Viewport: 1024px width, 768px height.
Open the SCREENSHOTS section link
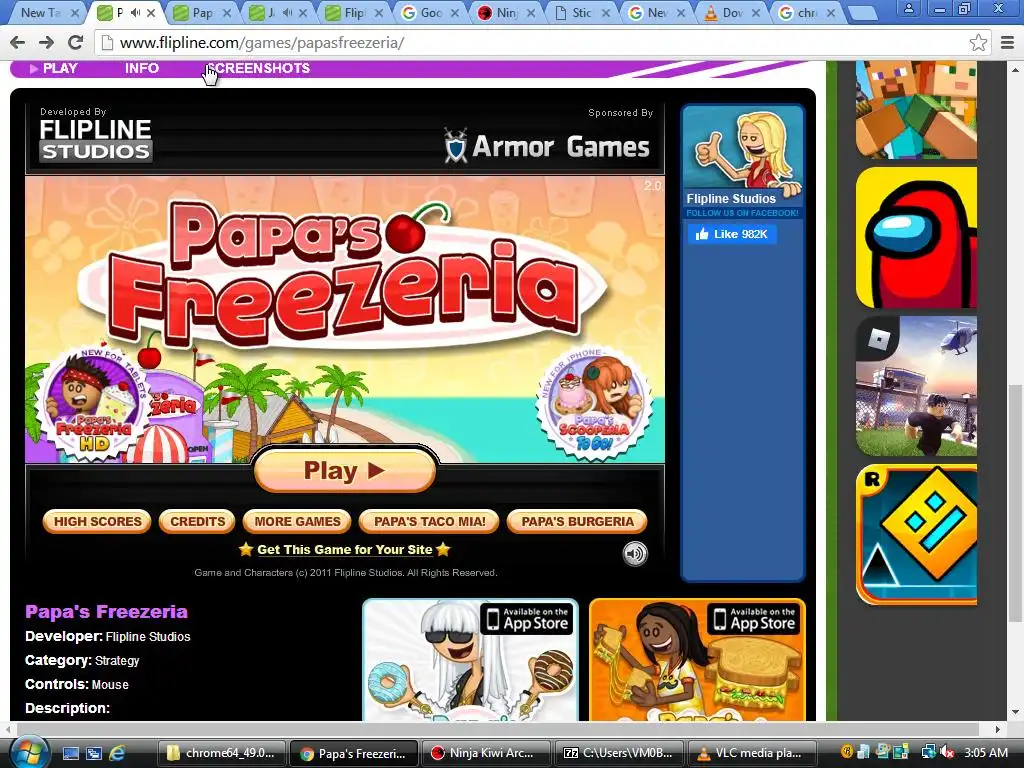259,69
